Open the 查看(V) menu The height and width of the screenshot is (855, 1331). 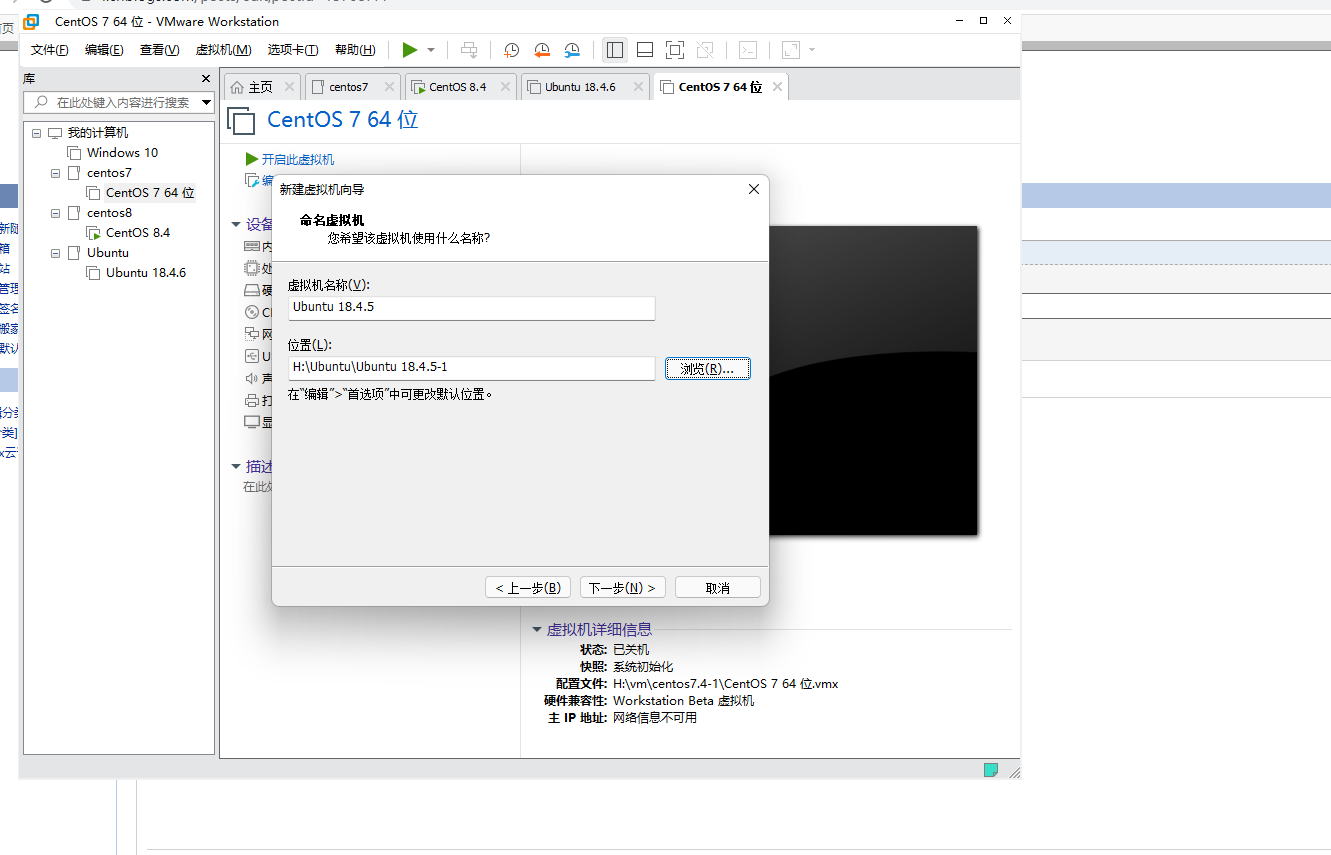(159, 50)
